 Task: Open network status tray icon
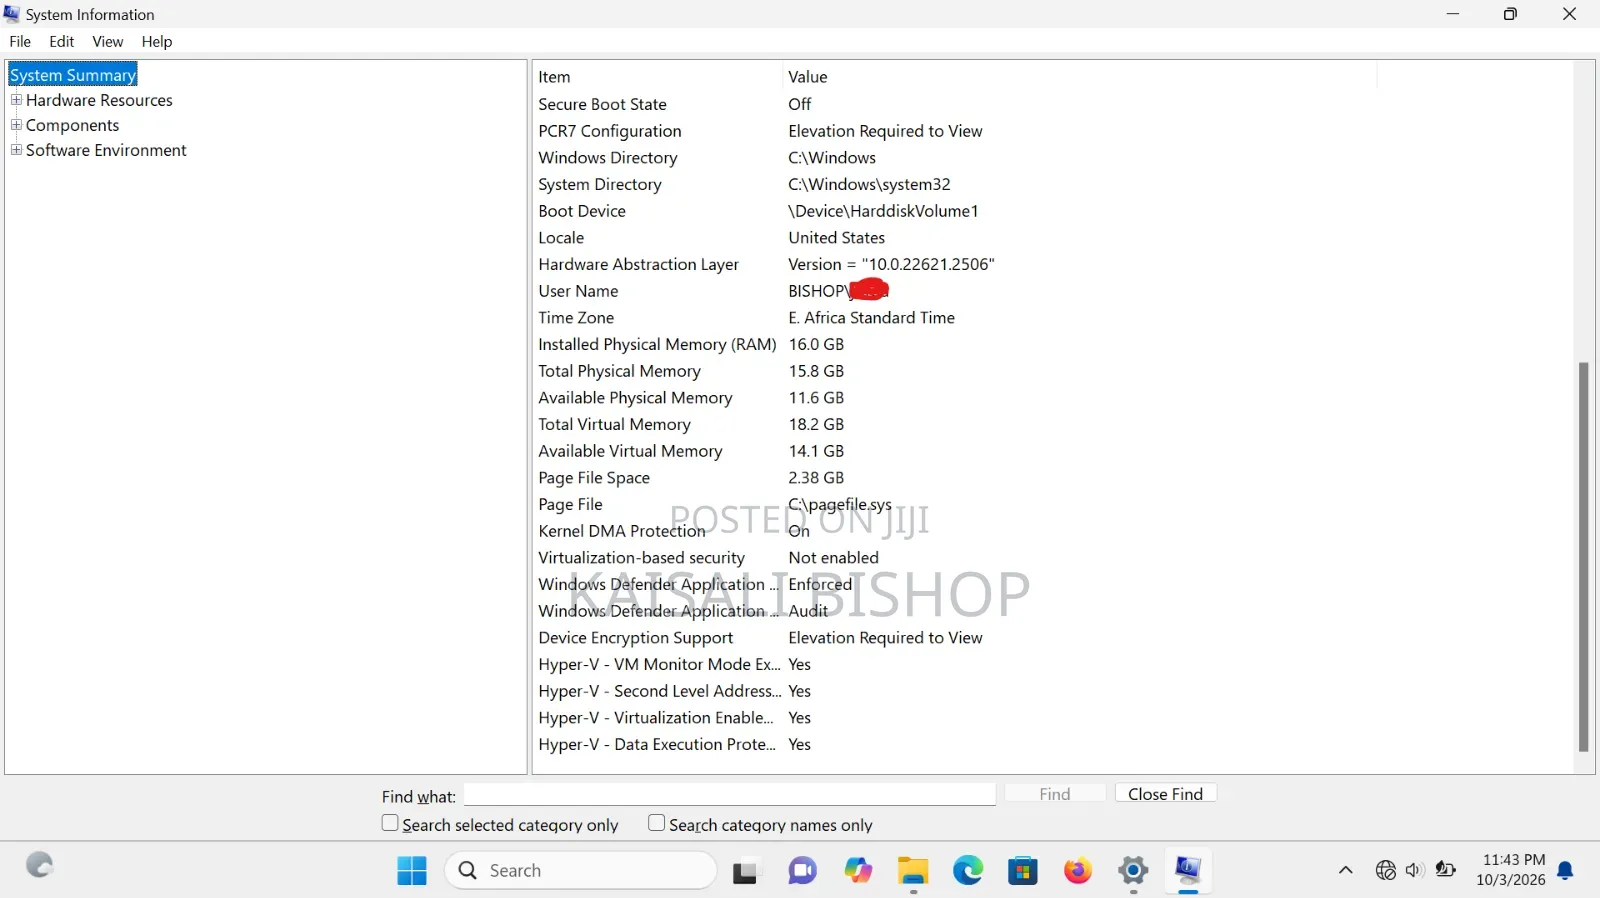coord(1385,870)
